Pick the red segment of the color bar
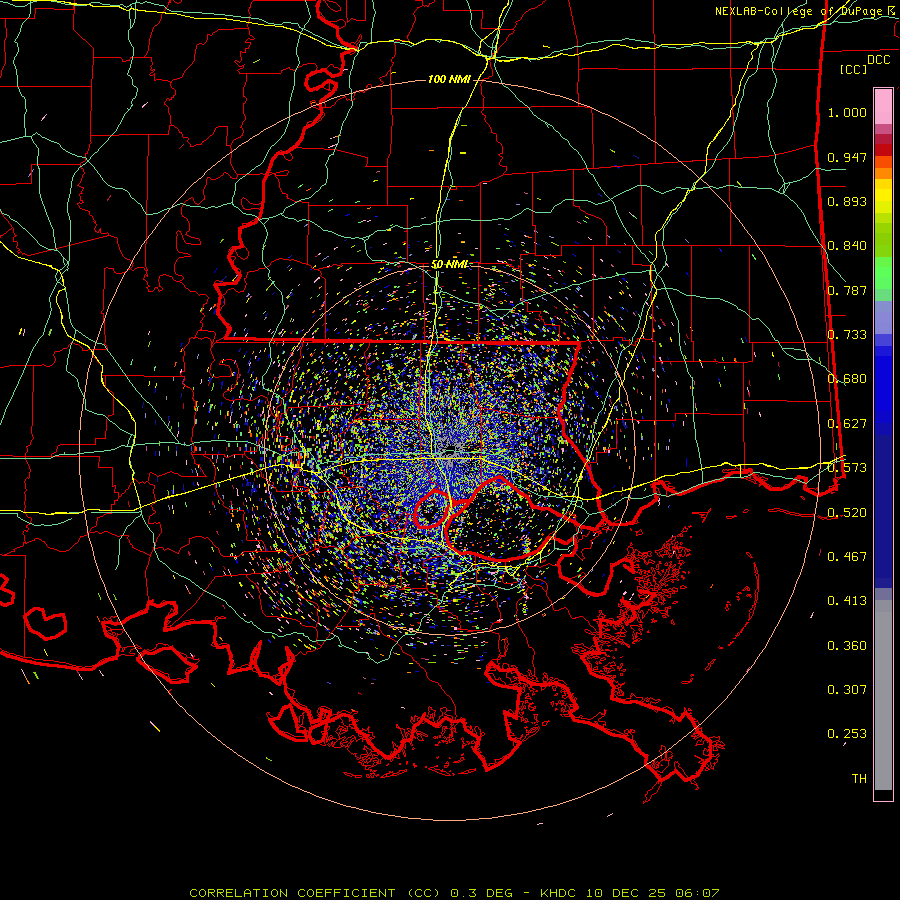The image size is (900, 900). [x=883, y=150]
